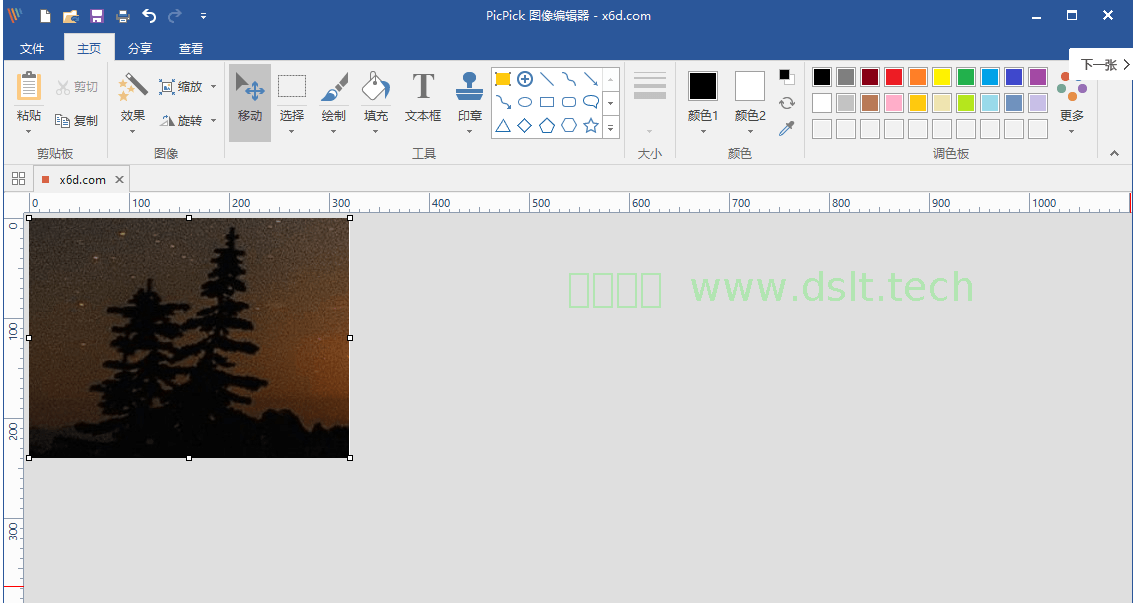
Task: Activate the eyedropper color picker
Action: pos(787,129)
